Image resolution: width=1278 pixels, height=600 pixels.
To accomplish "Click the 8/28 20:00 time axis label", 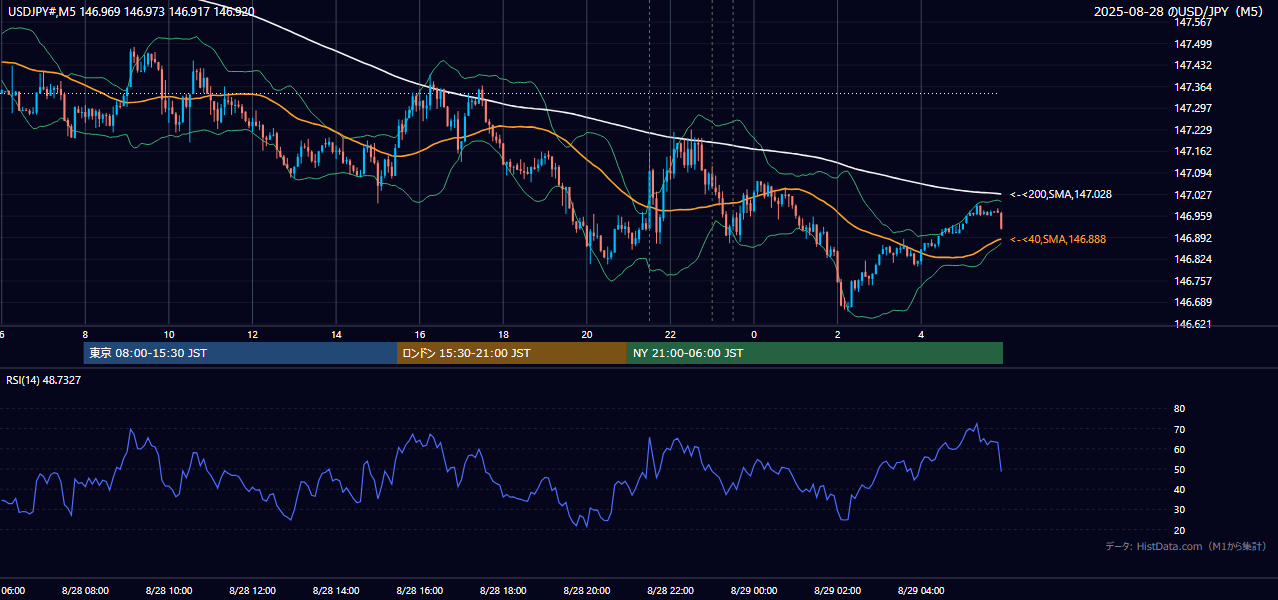I will coord(586,590).
